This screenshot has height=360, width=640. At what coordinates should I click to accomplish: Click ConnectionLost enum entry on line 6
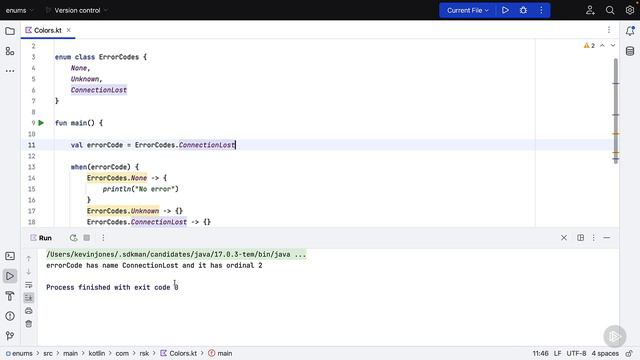[x=99, y=90]
